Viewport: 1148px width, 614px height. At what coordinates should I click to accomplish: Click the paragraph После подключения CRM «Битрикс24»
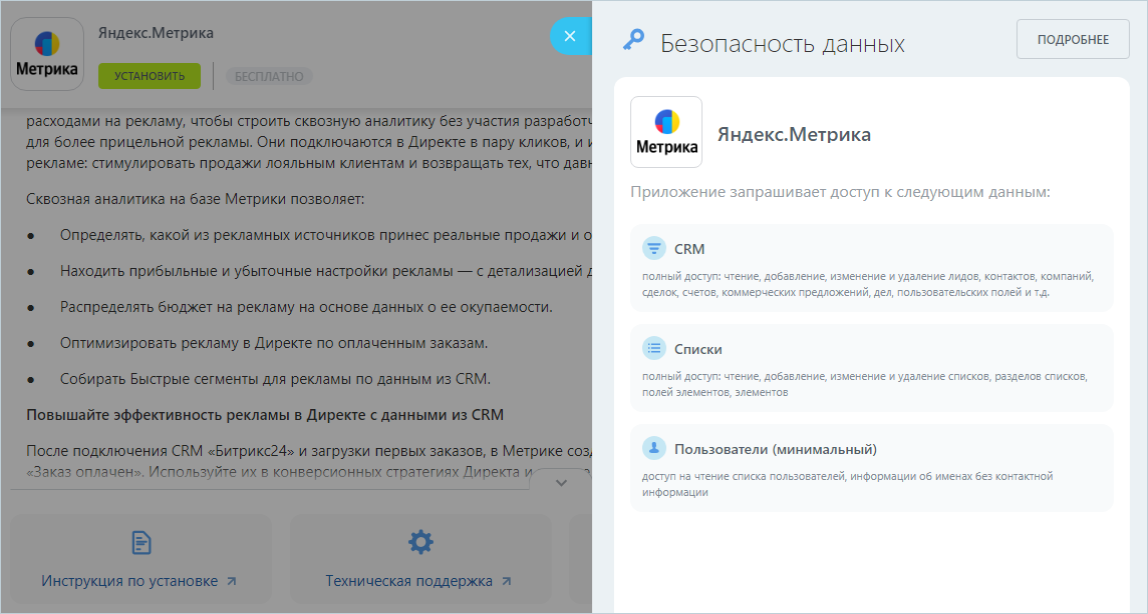pos(309,461)
